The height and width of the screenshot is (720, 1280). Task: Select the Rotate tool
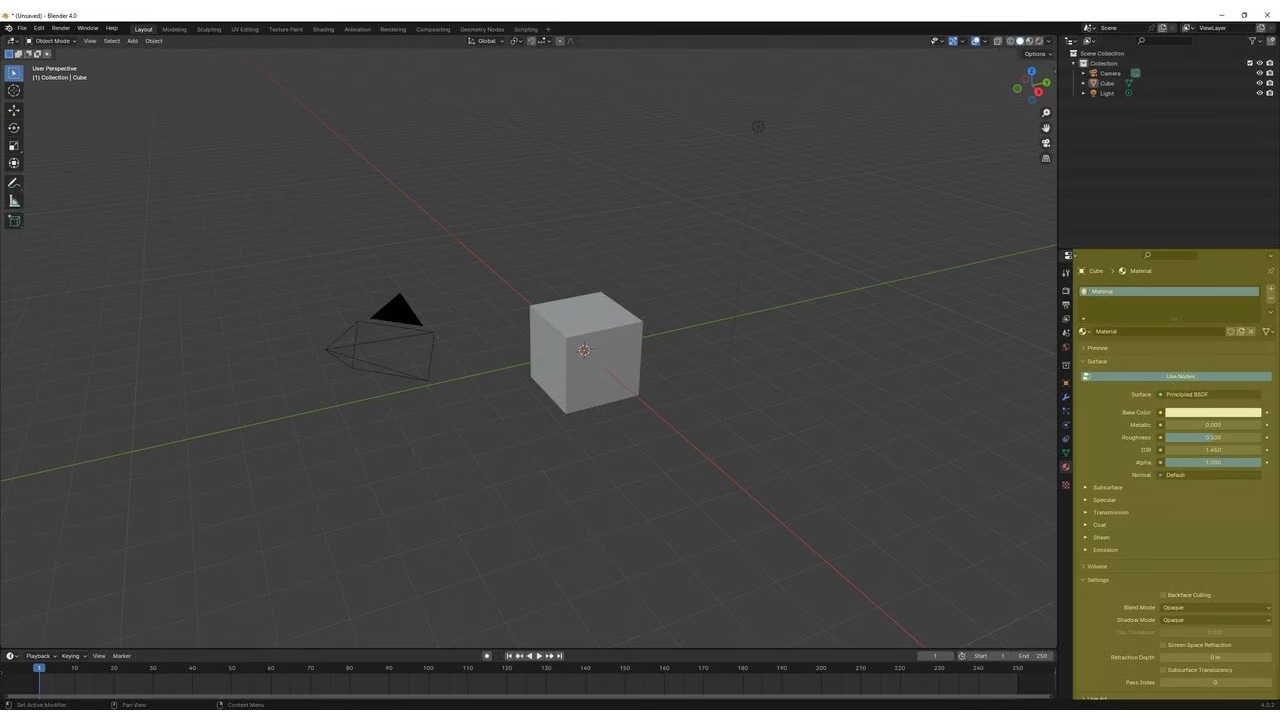point(14,128)
